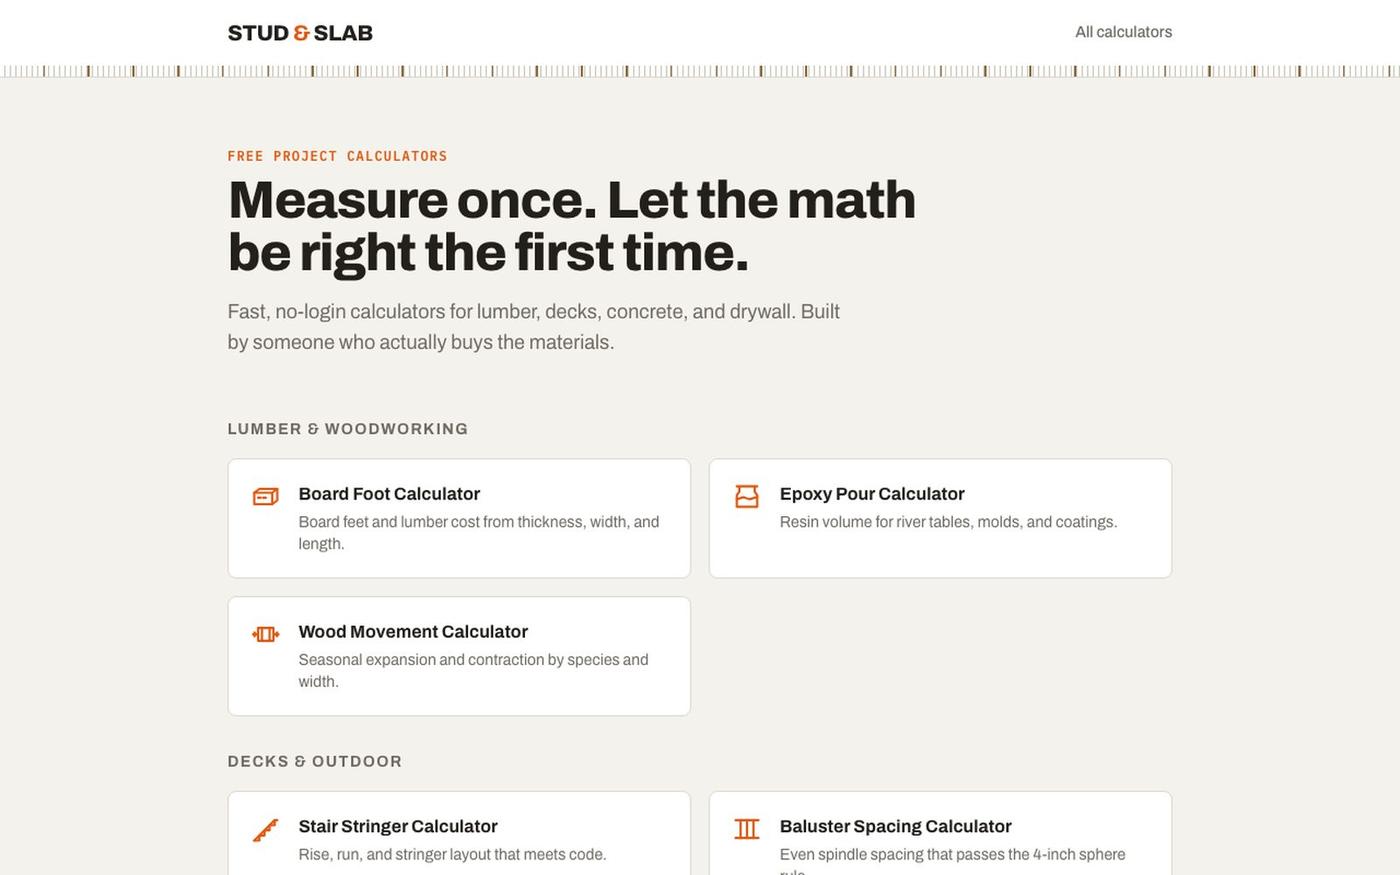Click the Epoxy Pour Calculator resin icon

(747, 496)
